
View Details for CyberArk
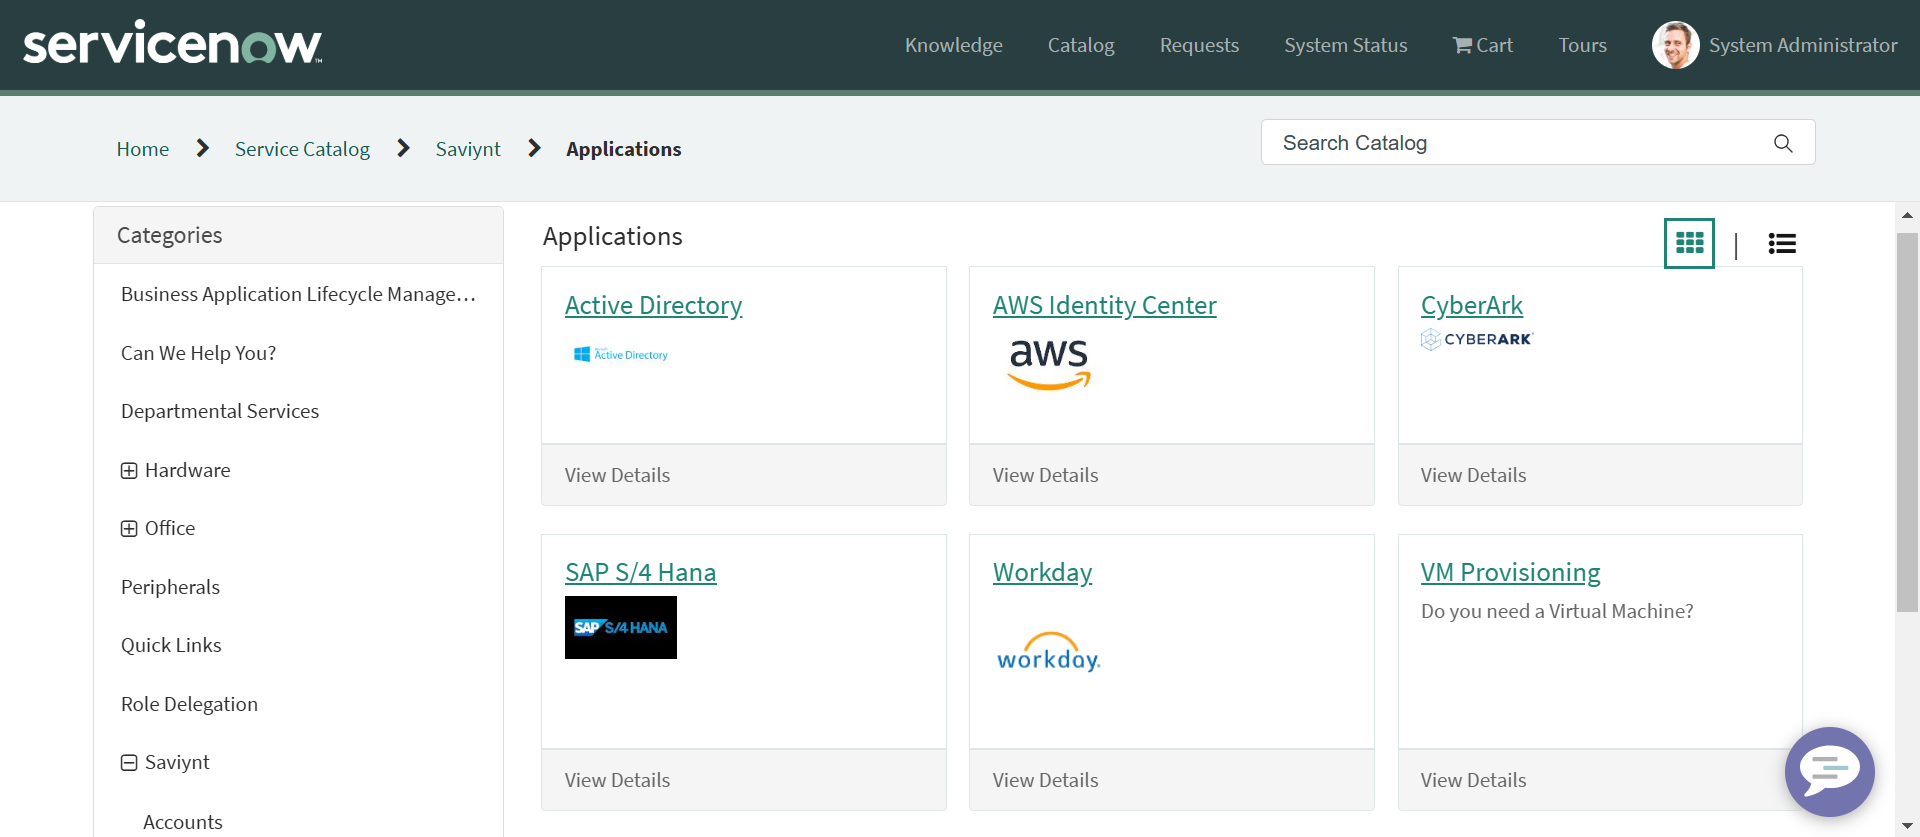coord(1473,475)
